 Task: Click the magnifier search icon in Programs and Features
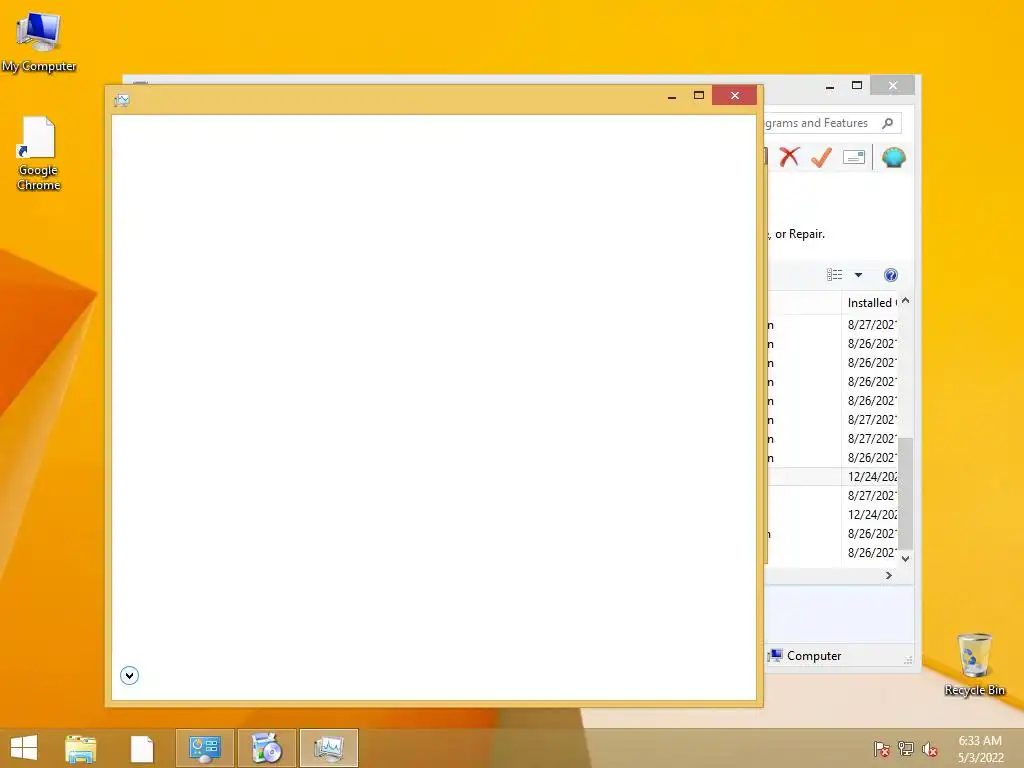(x=888, y=123)
